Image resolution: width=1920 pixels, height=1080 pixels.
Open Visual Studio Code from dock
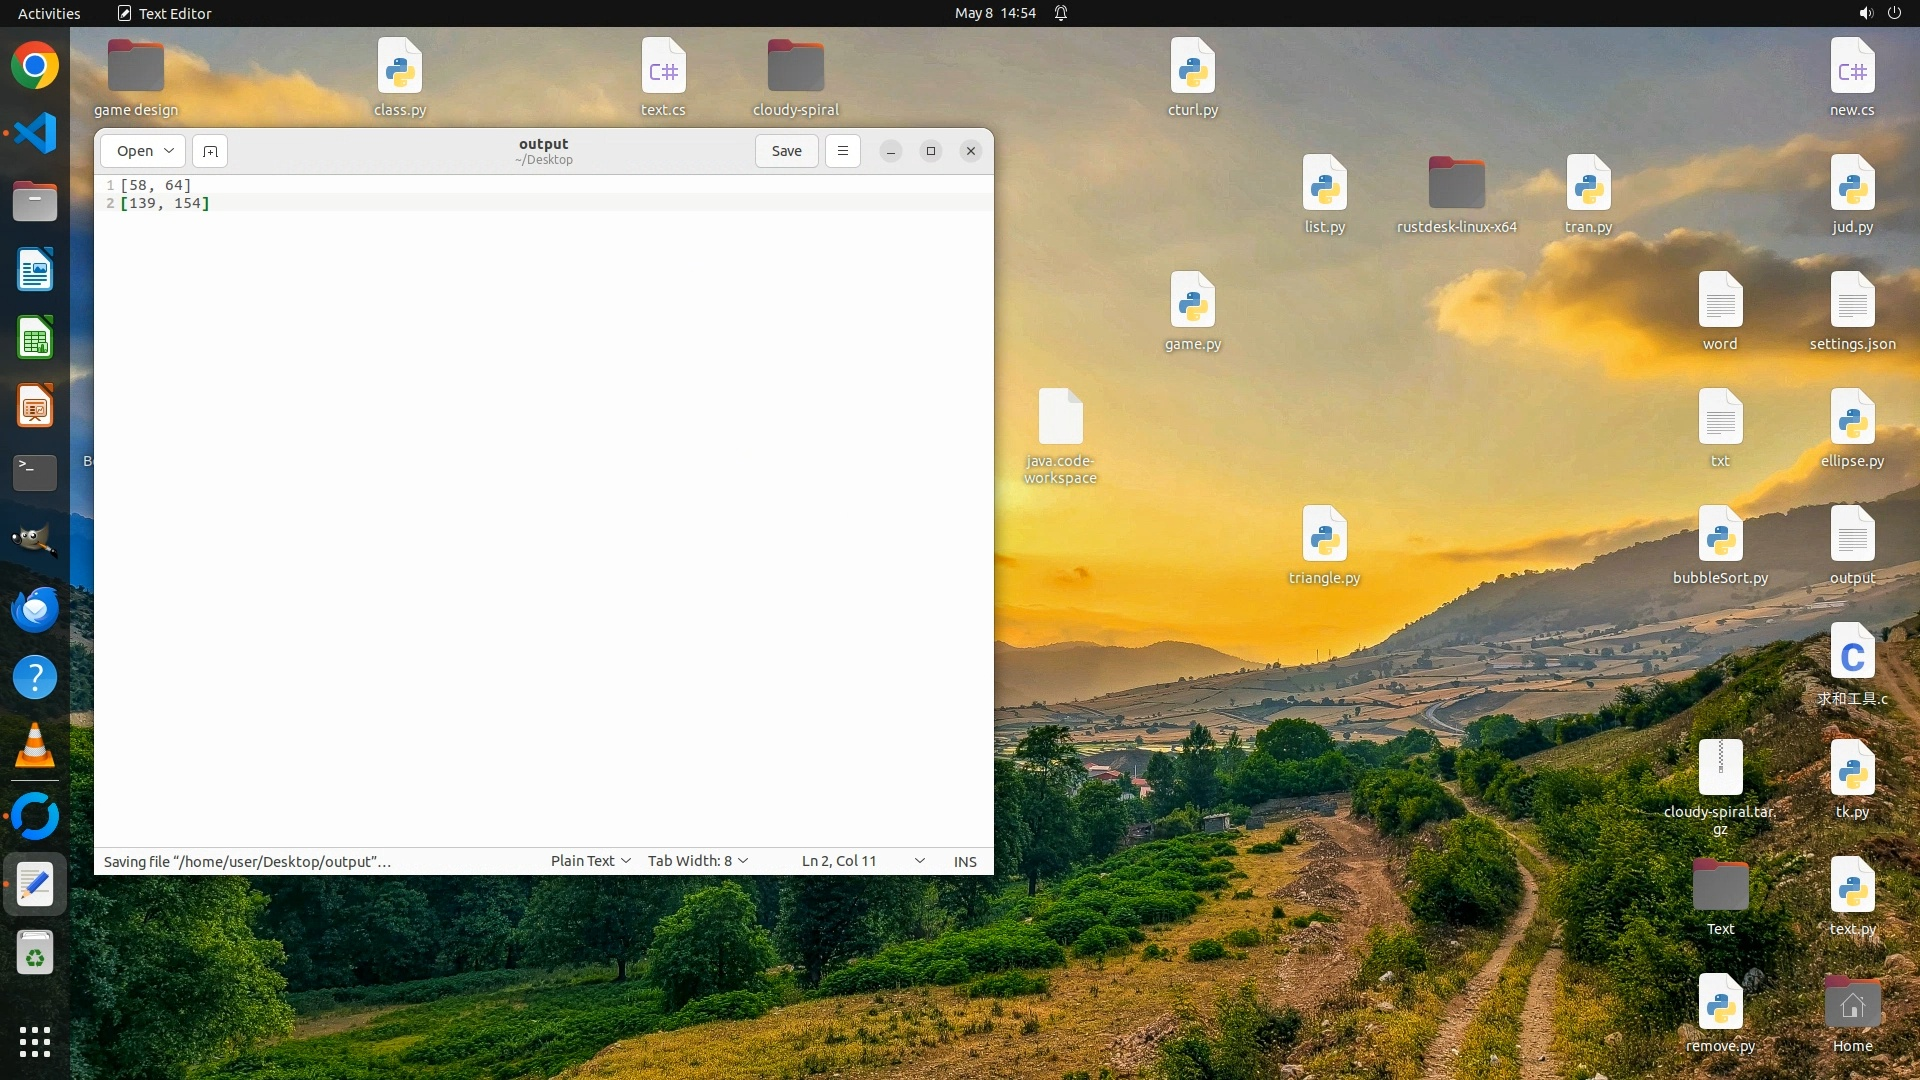35,133
